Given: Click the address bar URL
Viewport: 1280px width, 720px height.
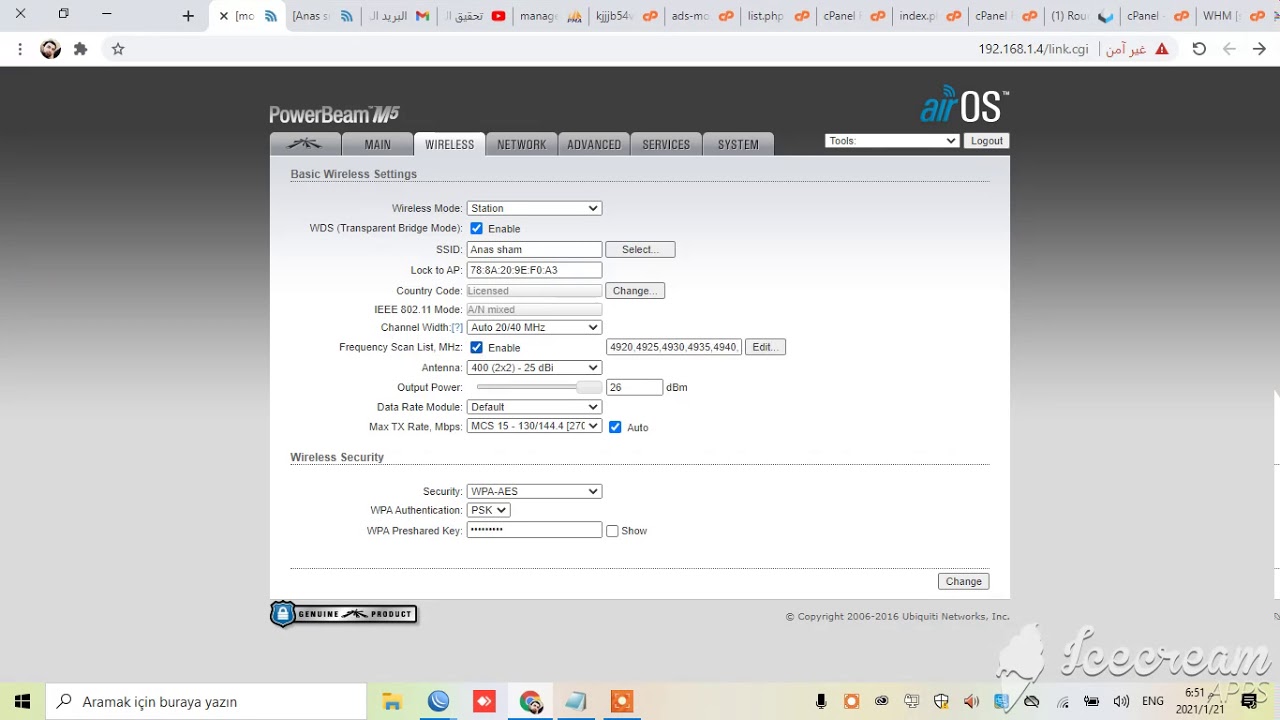Looking at the screenshot, I should point(1033,49).
